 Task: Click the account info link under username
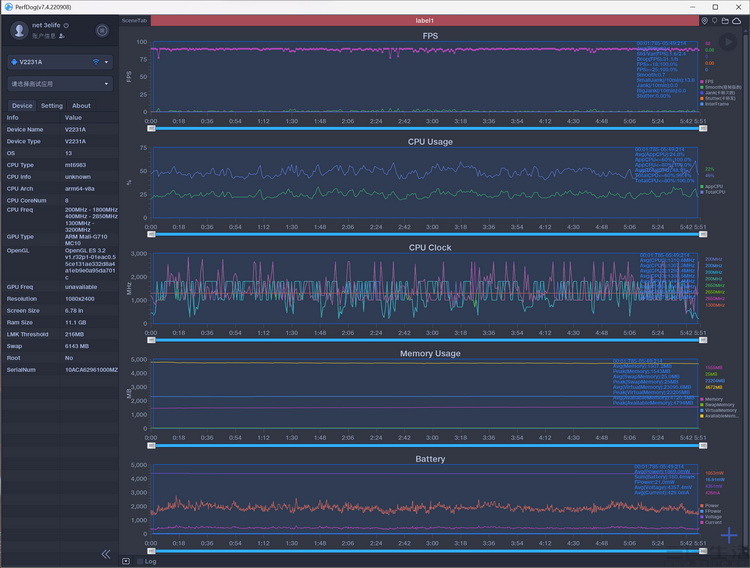(x=44, y=36)
